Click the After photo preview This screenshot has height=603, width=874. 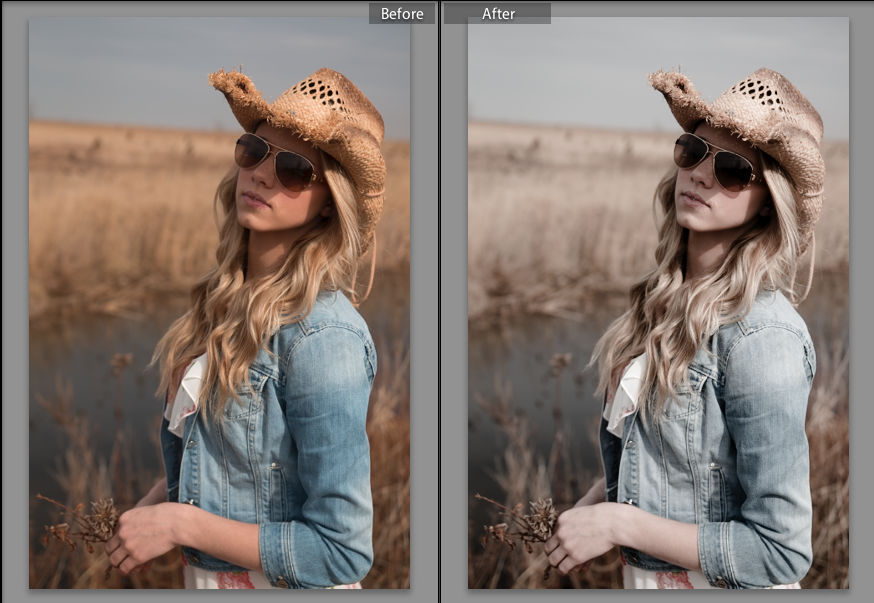658,303
